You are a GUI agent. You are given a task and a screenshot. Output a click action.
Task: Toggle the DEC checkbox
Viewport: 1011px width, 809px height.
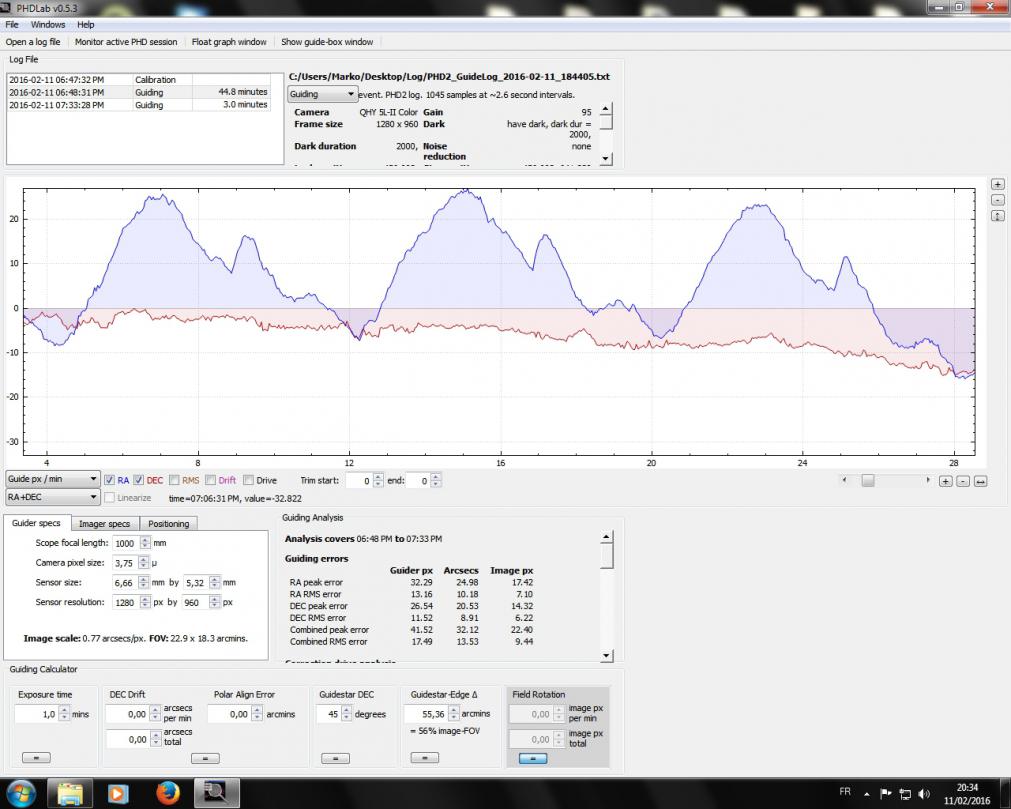139,480
